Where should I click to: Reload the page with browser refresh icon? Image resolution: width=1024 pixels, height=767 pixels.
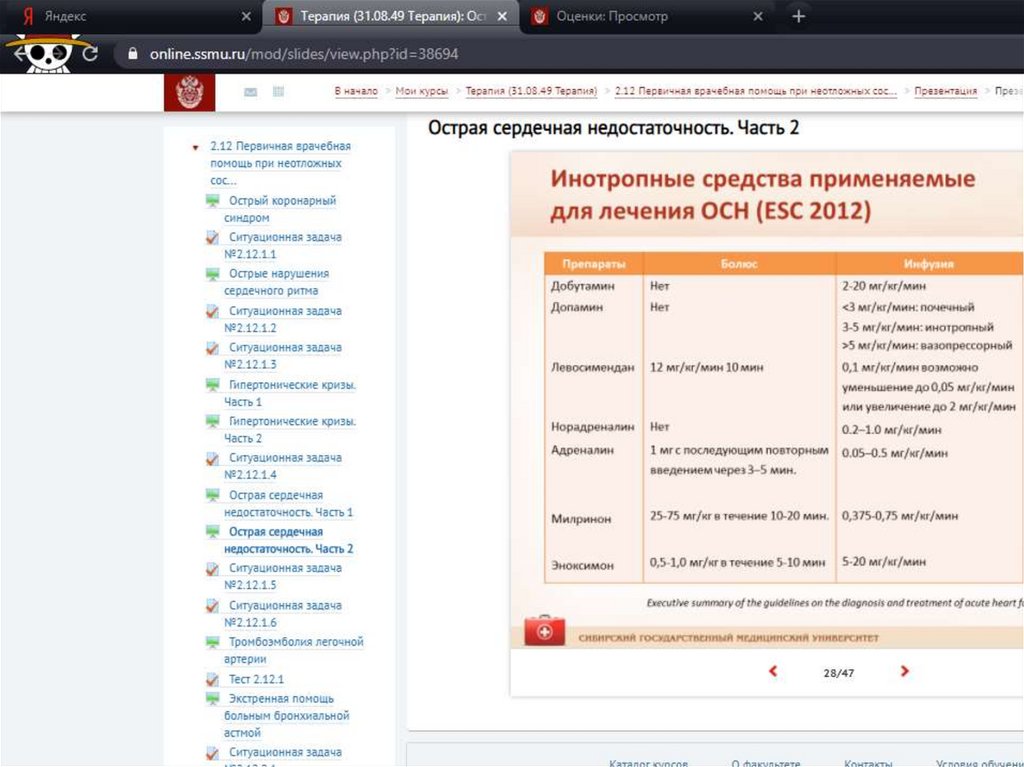point(90,54)
